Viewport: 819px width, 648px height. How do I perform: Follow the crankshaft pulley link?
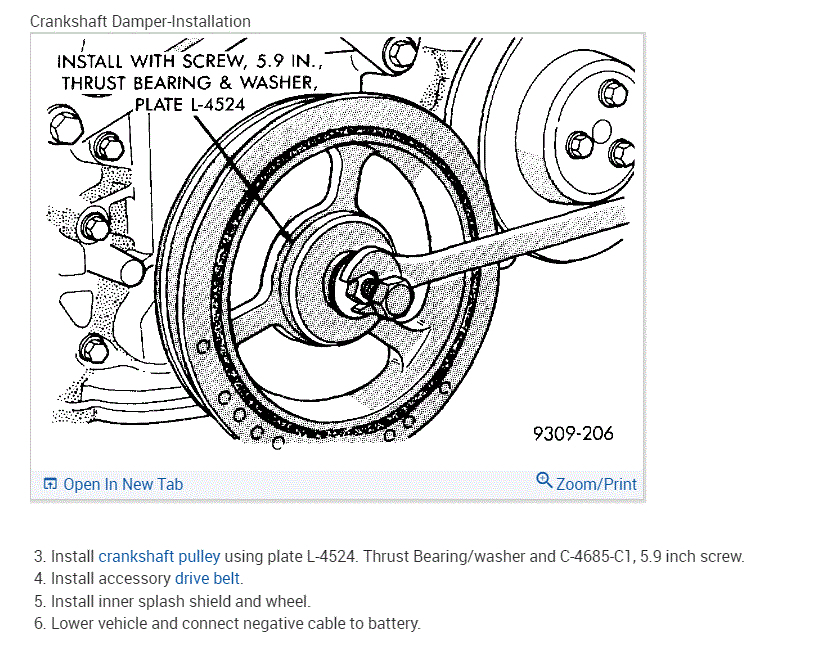click(159, 556)
